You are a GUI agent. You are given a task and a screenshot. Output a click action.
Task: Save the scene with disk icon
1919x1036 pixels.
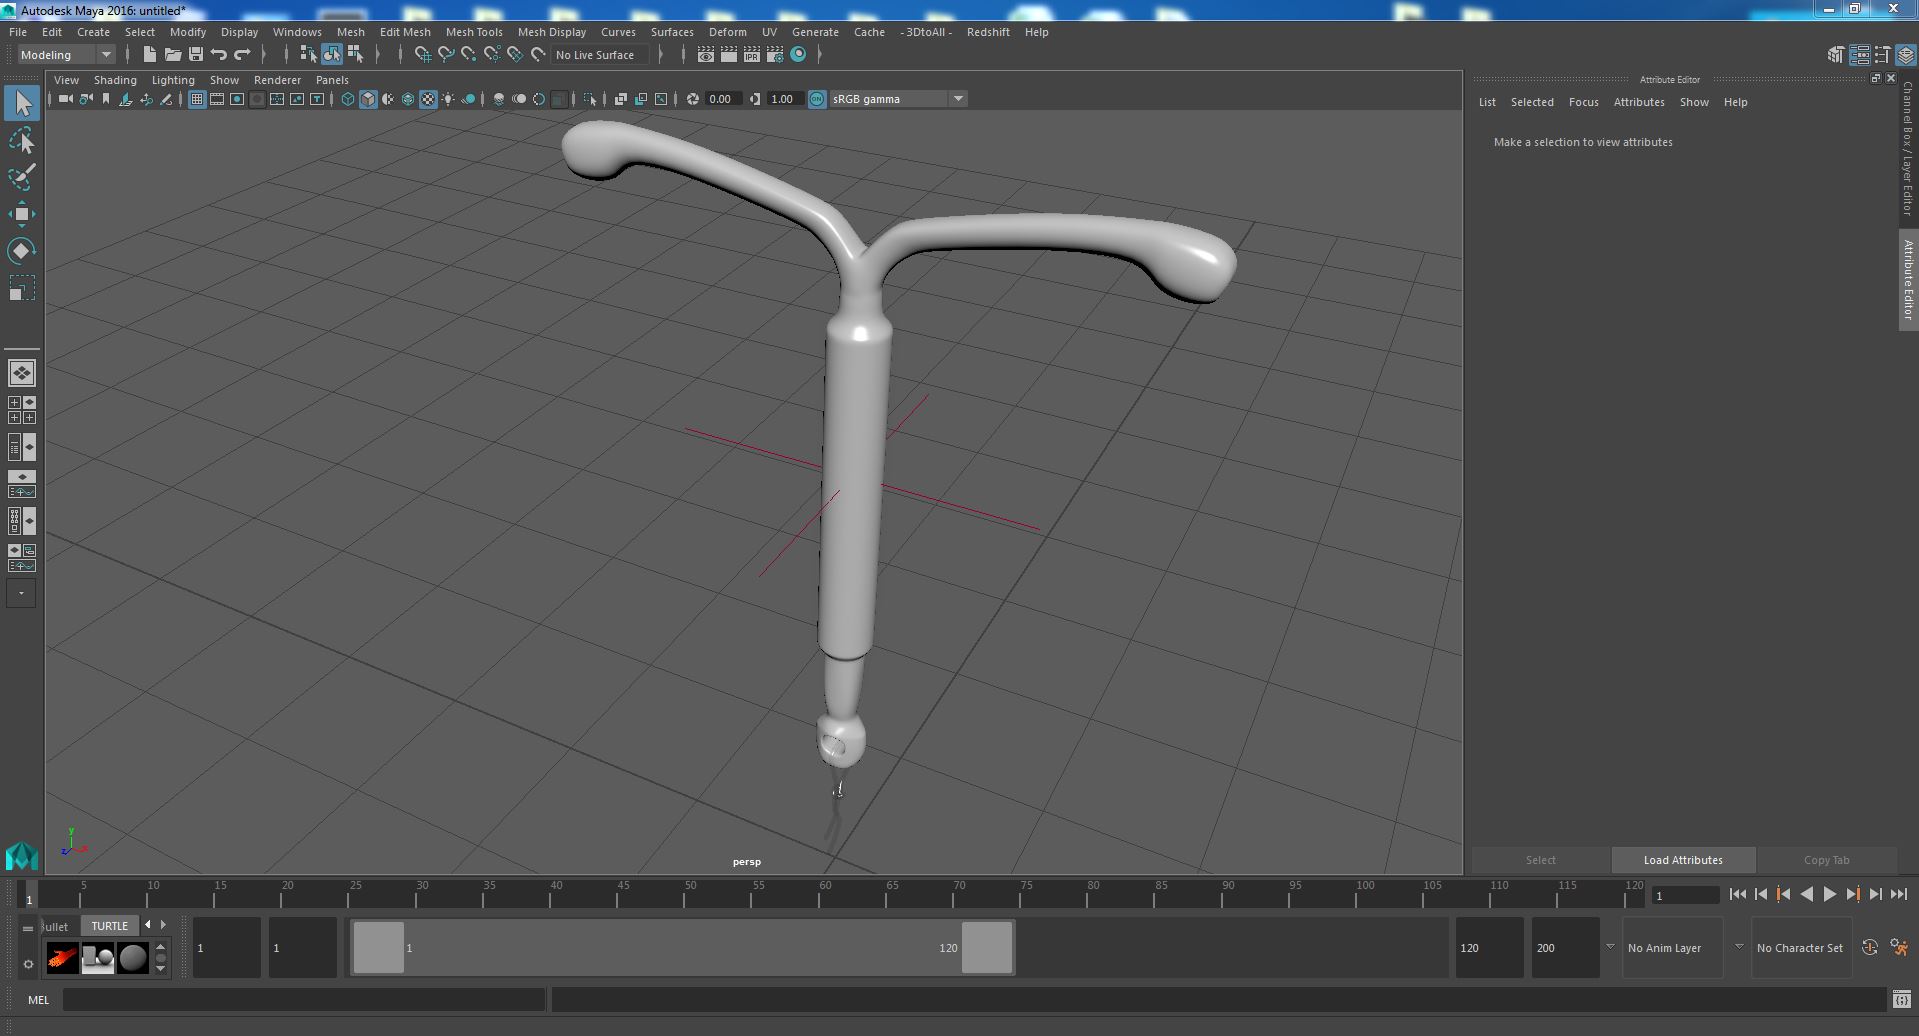coord(196,55)
